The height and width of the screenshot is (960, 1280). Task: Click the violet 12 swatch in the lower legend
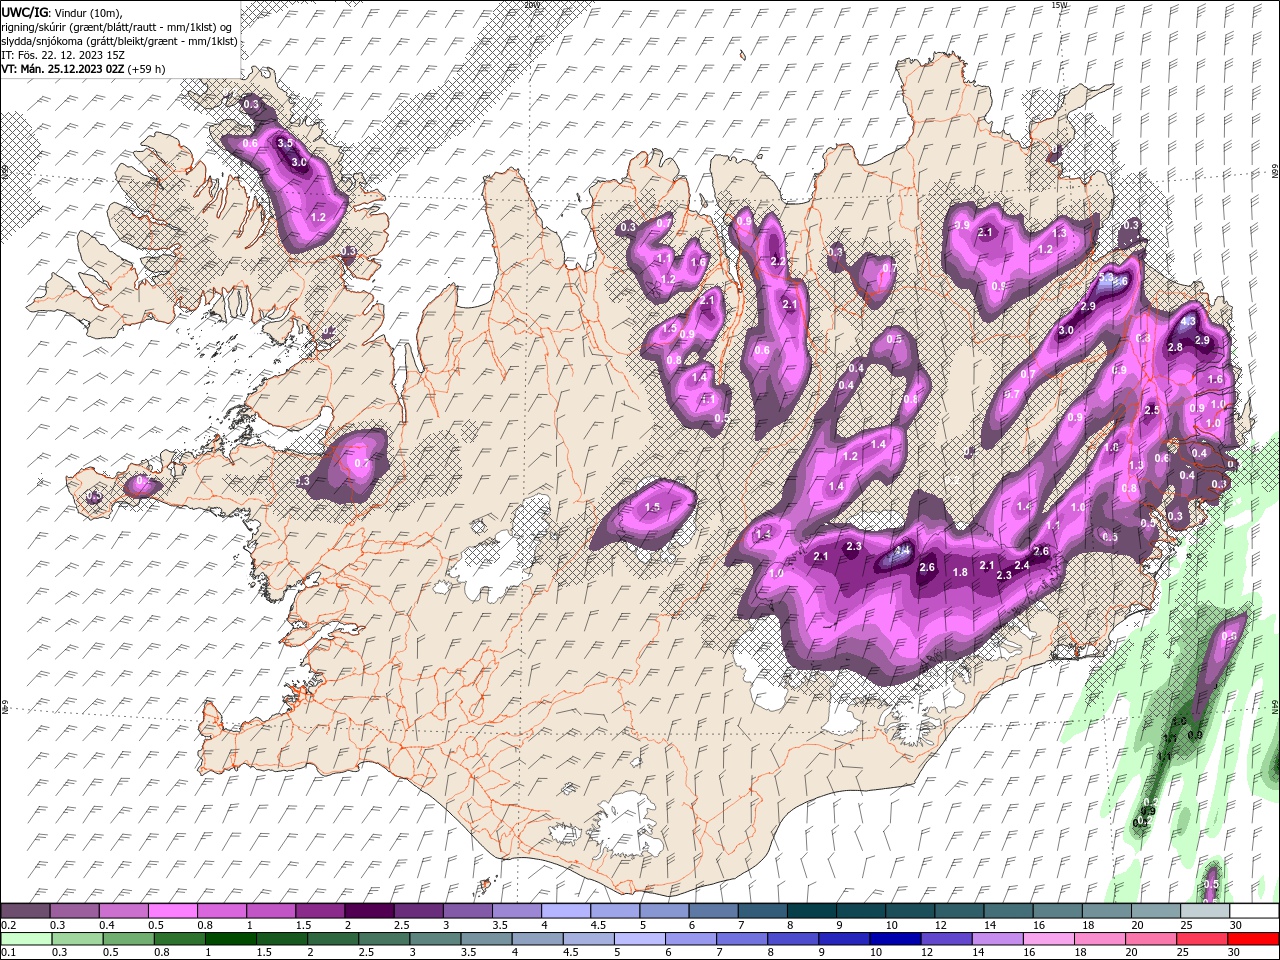coord(947,939)
